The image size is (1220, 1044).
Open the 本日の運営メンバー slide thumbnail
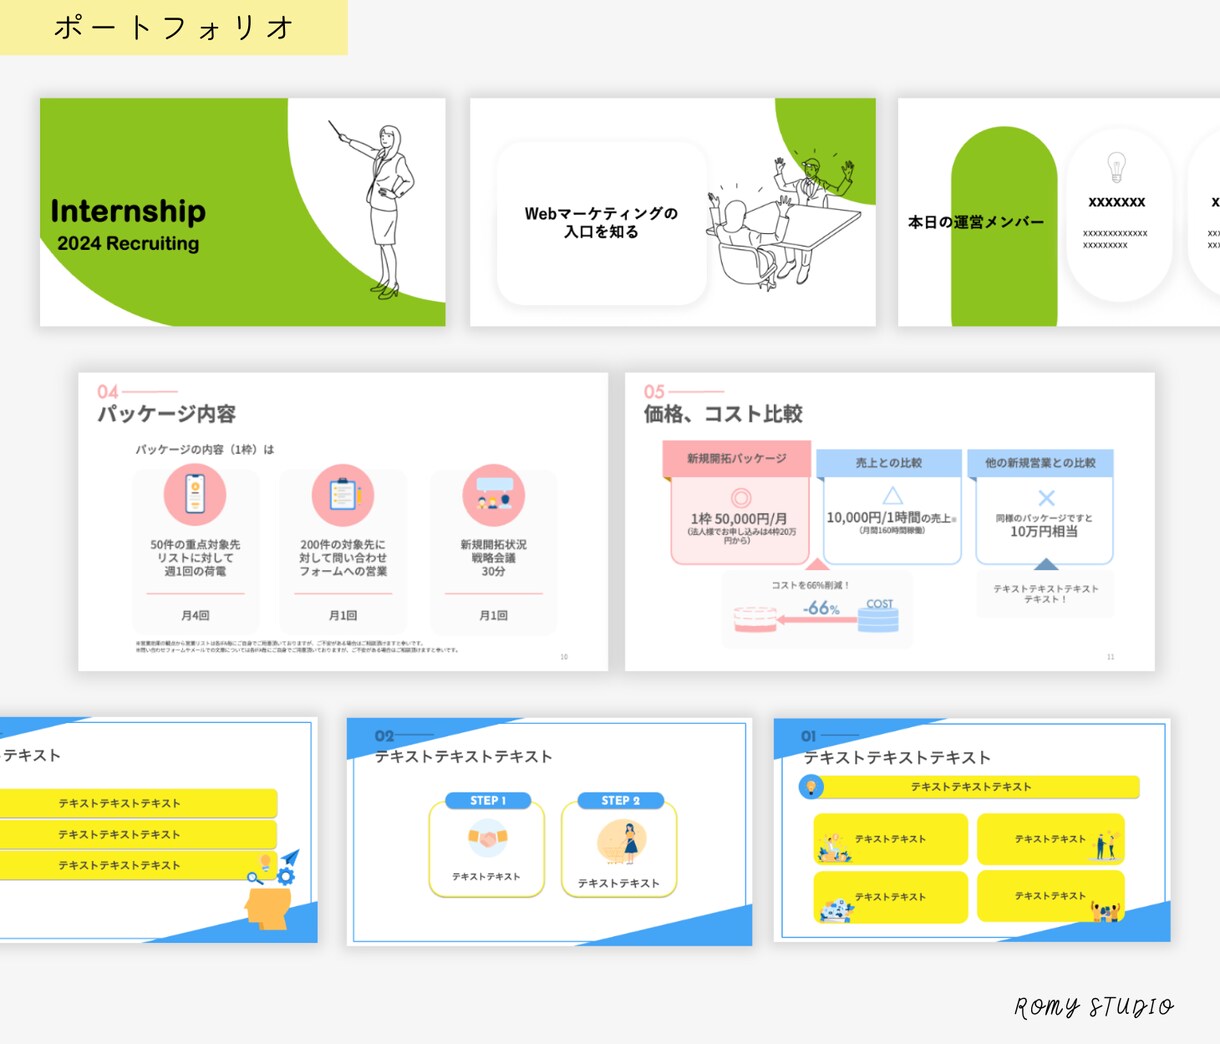click(1059, 212)
